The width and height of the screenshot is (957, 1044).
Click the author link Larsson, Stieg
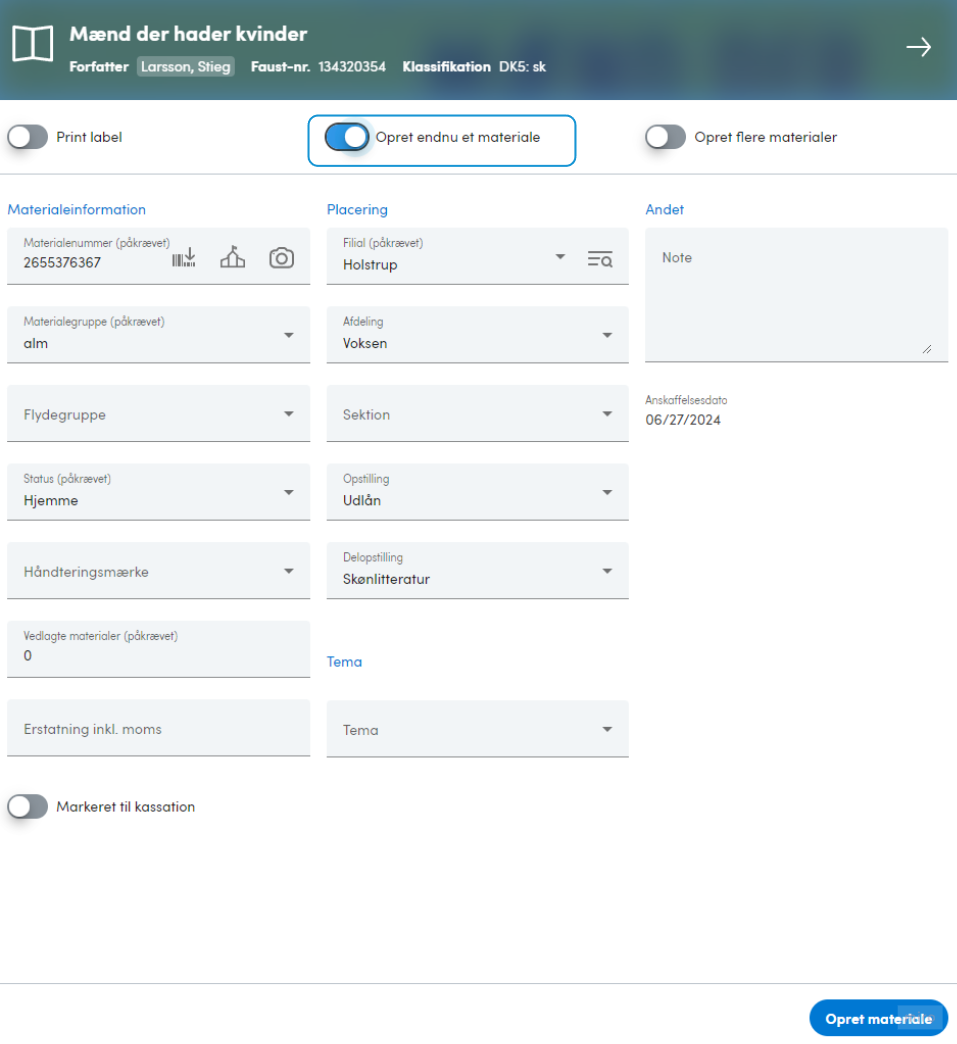tap(186, 67)
